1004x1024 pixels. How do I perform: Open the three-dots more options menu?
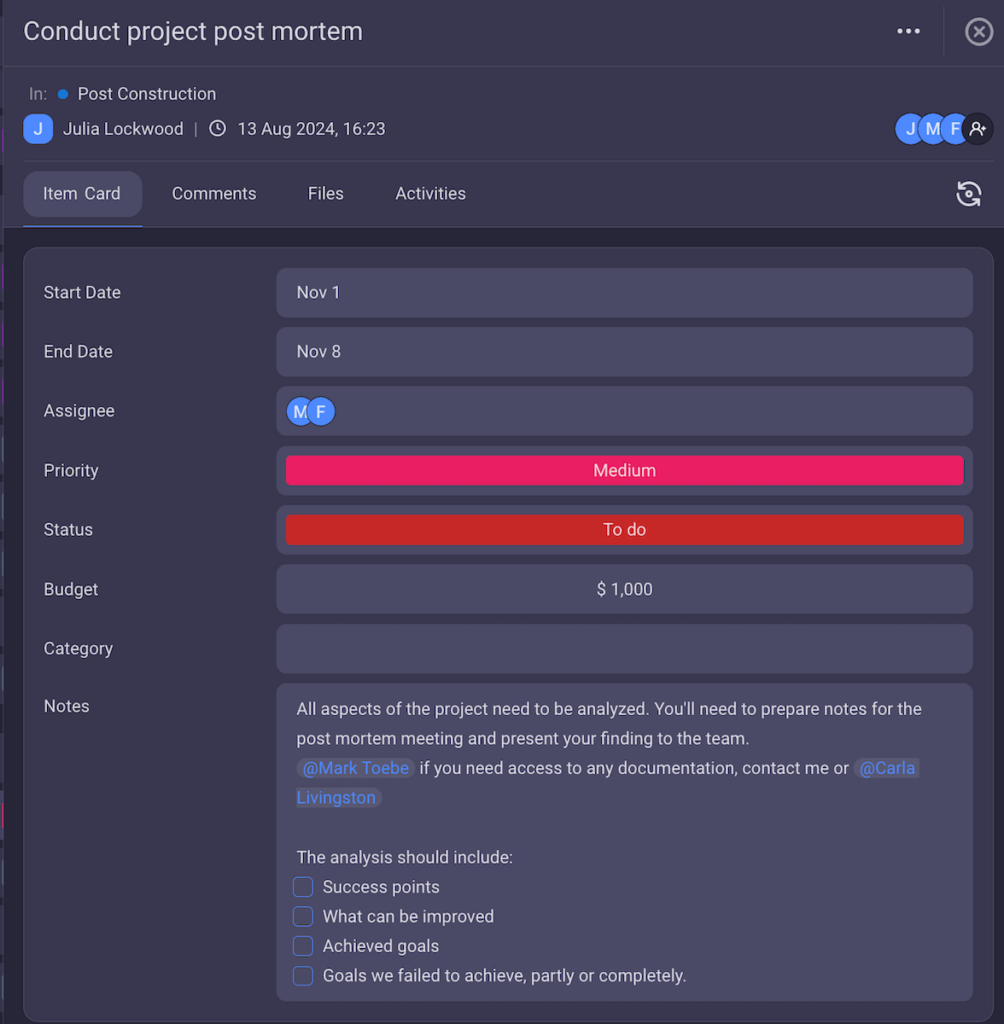(x=908, y=31)
